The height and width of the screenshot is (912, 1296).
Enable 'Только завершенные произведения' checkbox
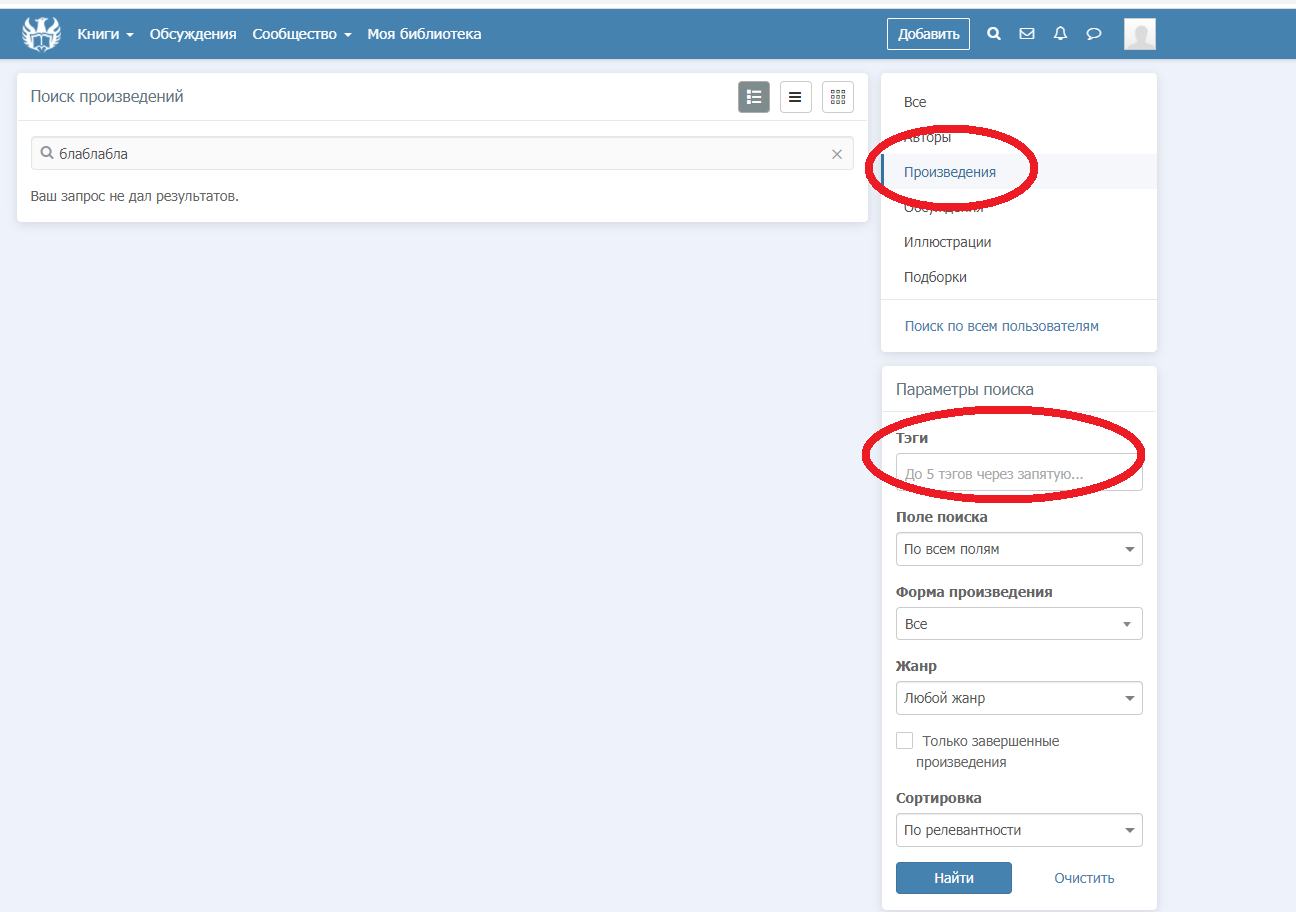(x=905, y=741)
